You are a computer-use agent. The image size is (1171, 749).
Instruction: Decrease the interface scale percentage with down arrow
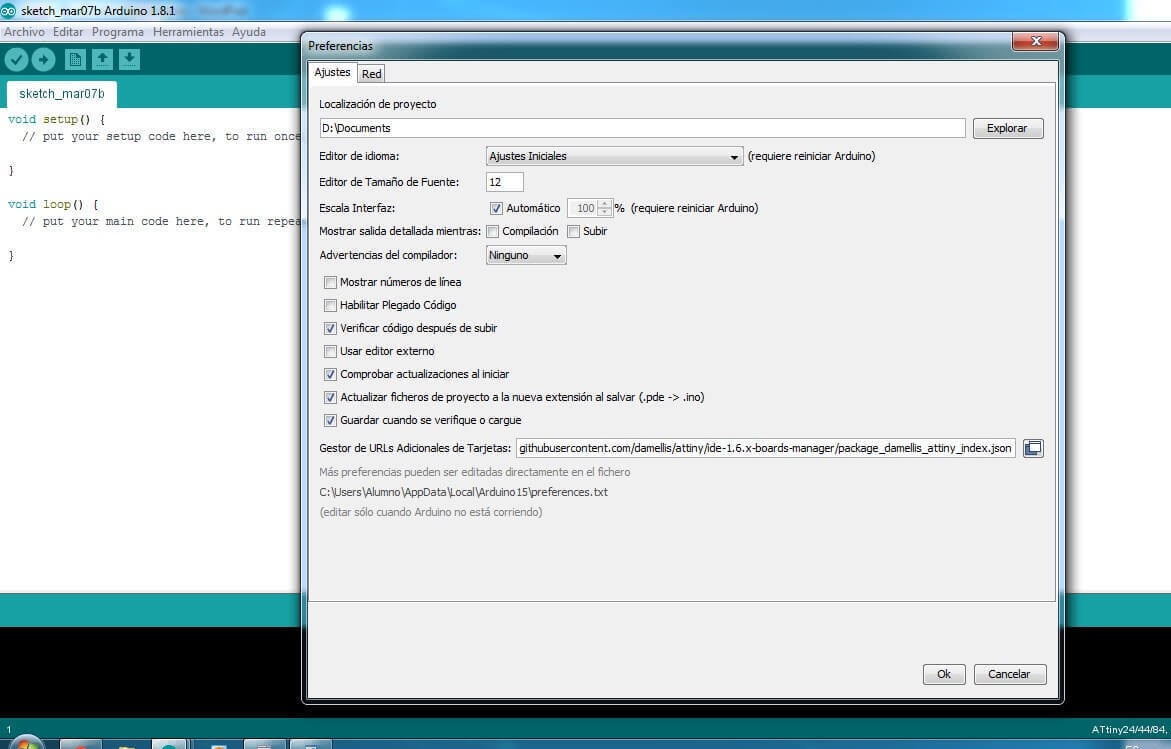605,213
